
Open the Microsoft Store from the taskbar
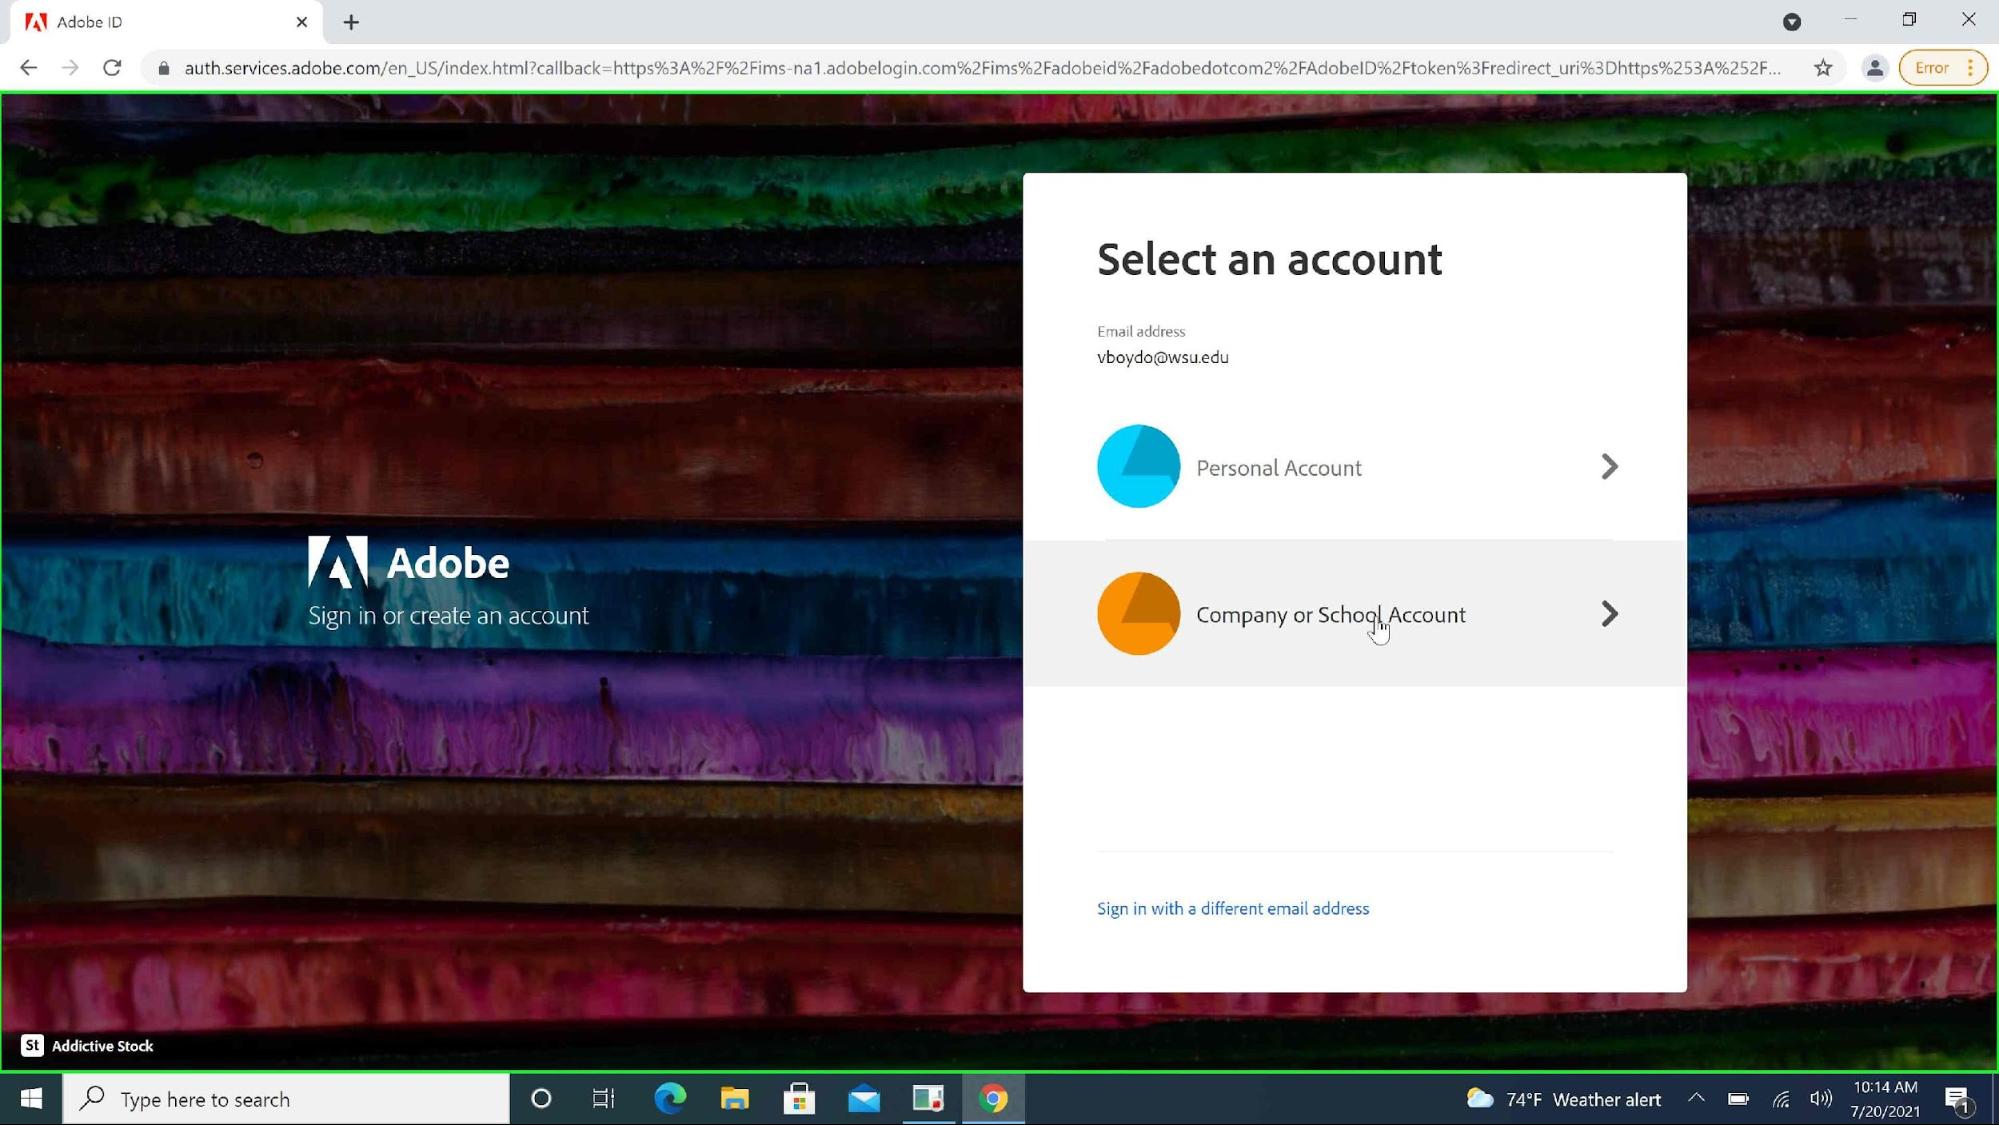click(798, 1098)
